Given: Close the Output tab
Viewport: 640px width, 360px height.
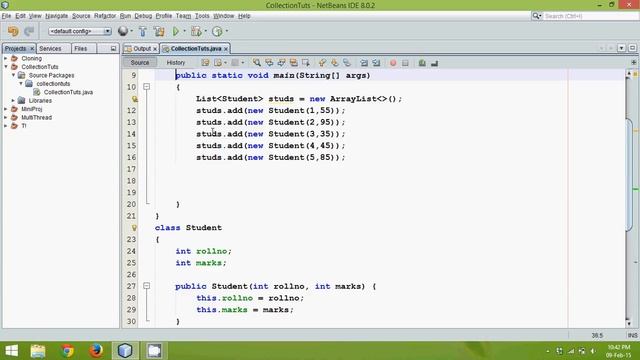Looking at the screenshot, I should coord(155,49).
